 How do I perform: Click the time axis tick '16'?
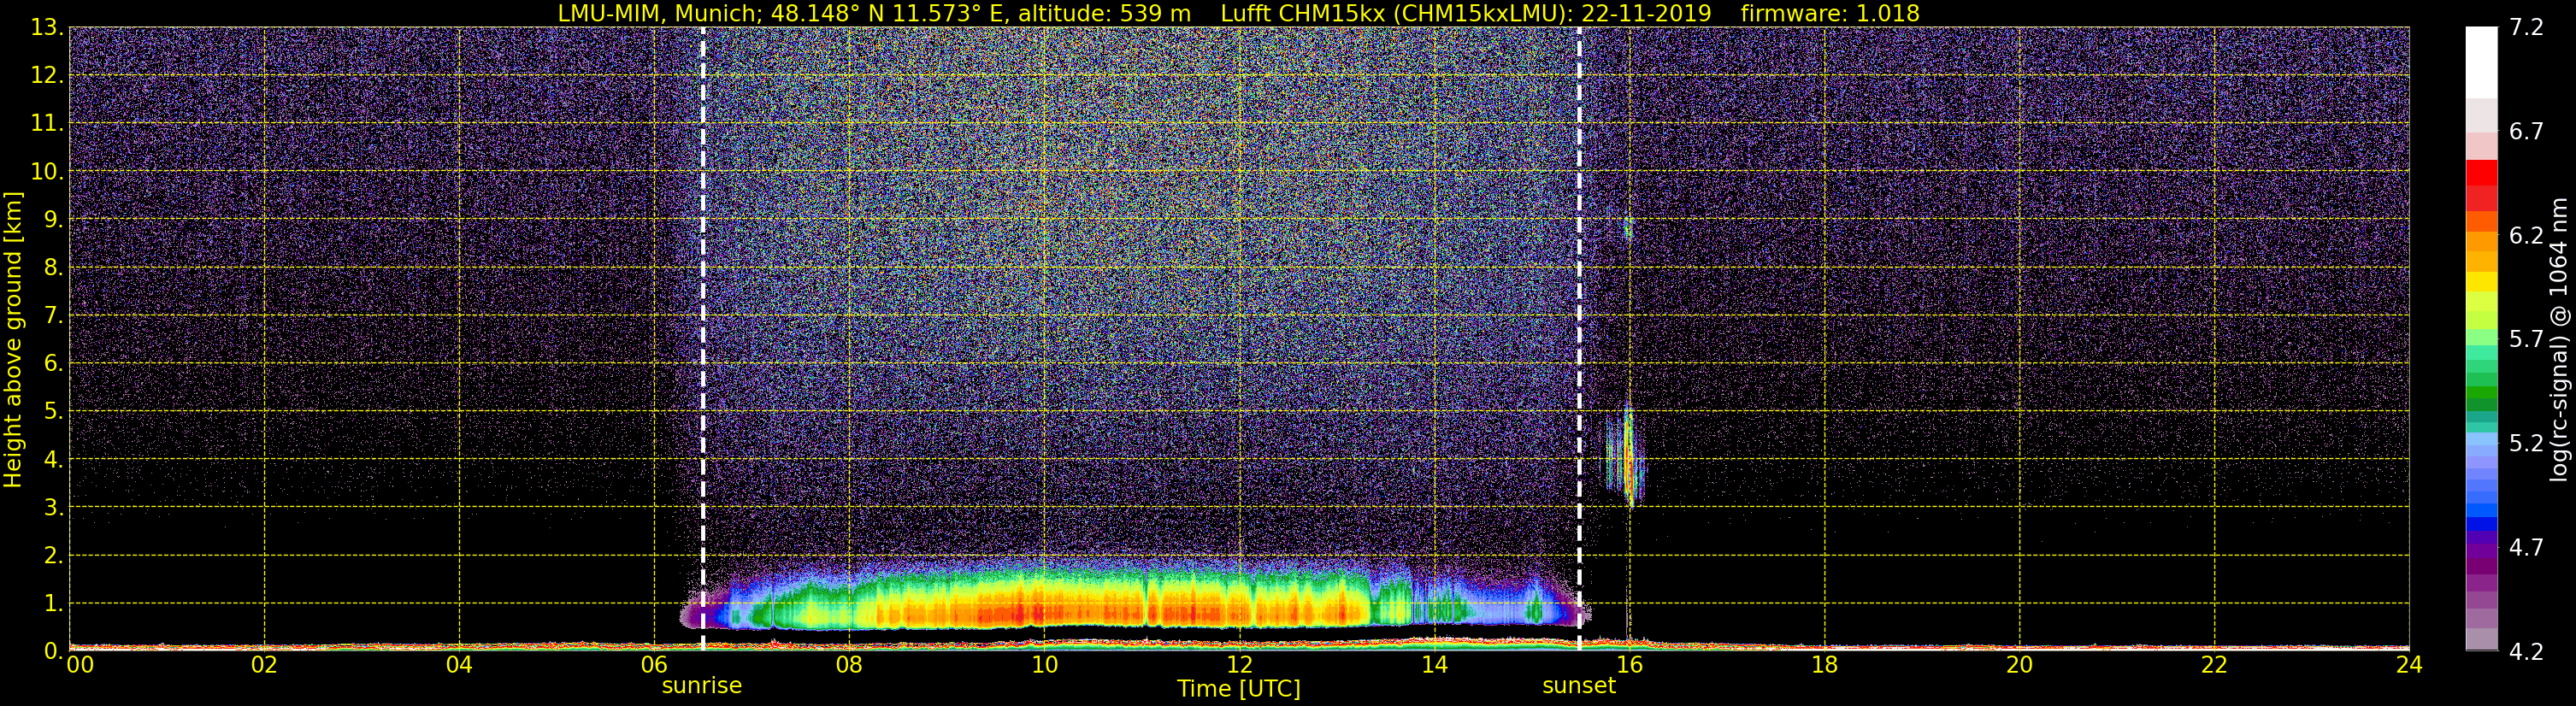click(x=1629, y=665)
